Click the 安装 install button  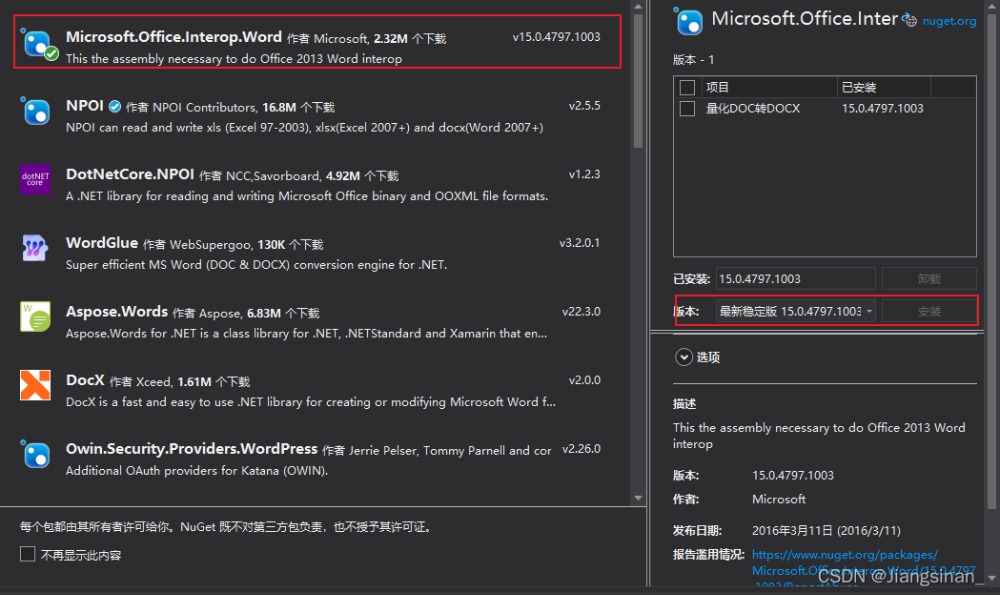point(929,311)
